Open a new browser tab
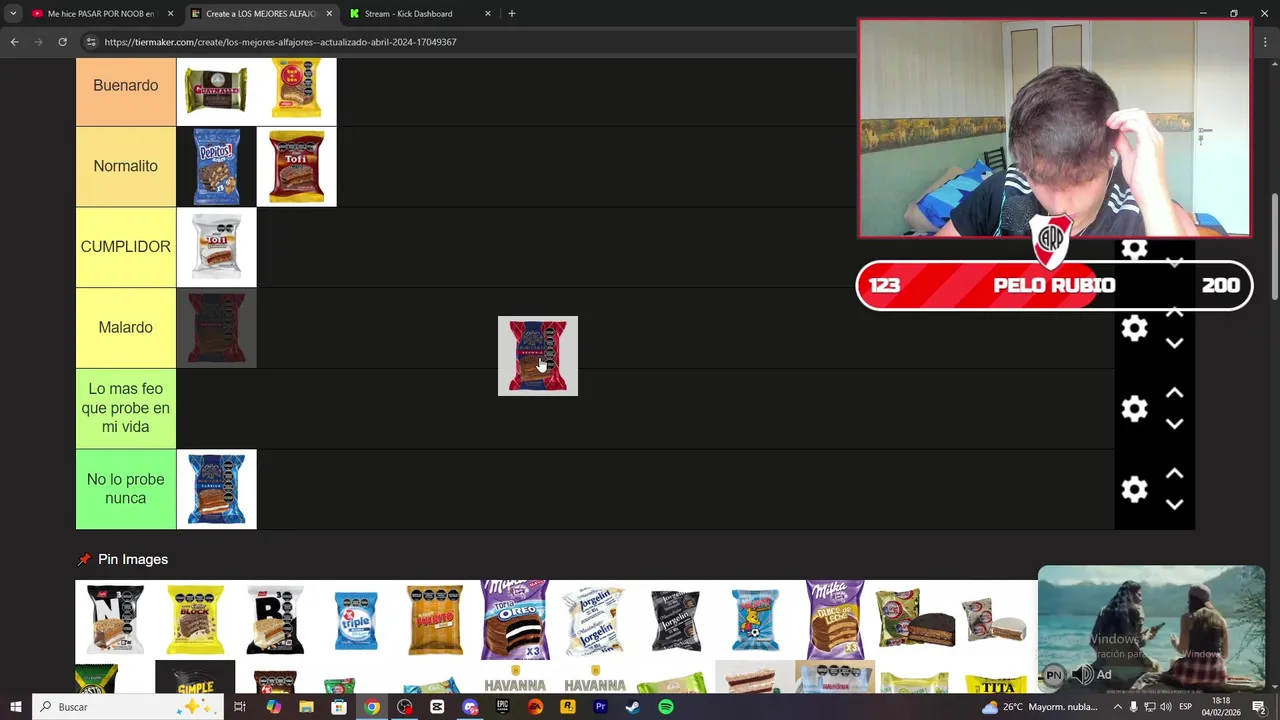This screenshot has height=720, width=1280. 511,14
